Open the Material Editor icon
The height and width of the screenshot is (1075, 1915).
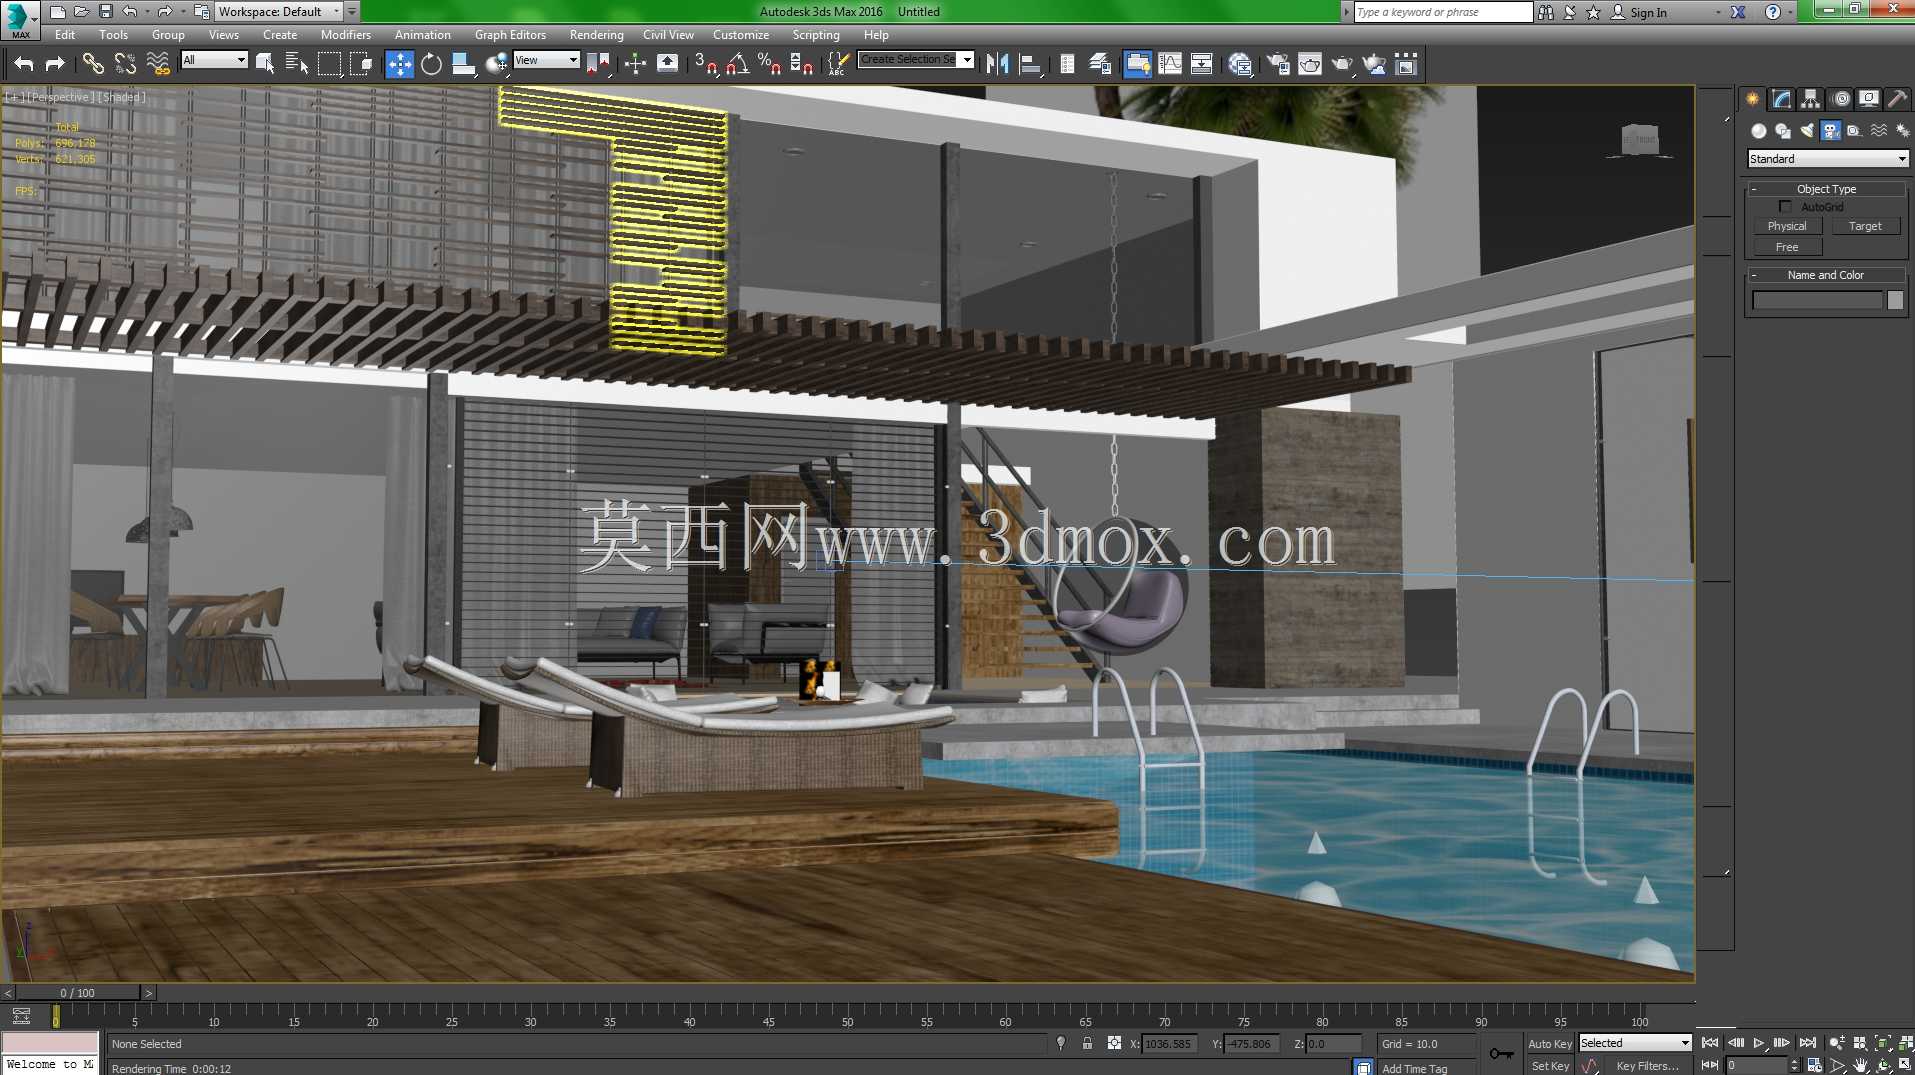click(1240, 64)
